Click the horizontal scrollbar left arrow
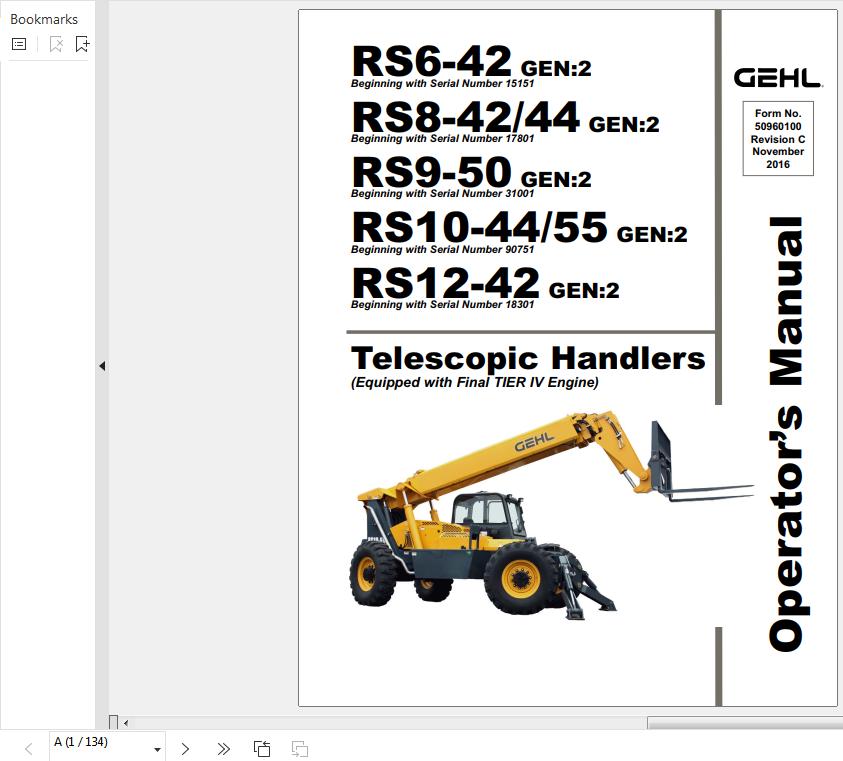The height and width of the screenshot is (761, 843). tap(126, 723)
